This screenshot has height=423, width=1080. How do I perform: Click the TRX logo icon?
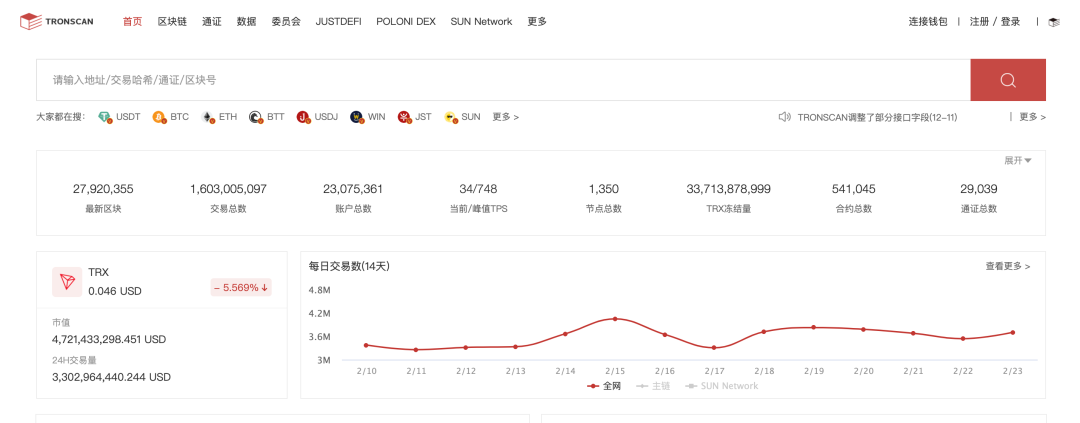coord(67,282)
